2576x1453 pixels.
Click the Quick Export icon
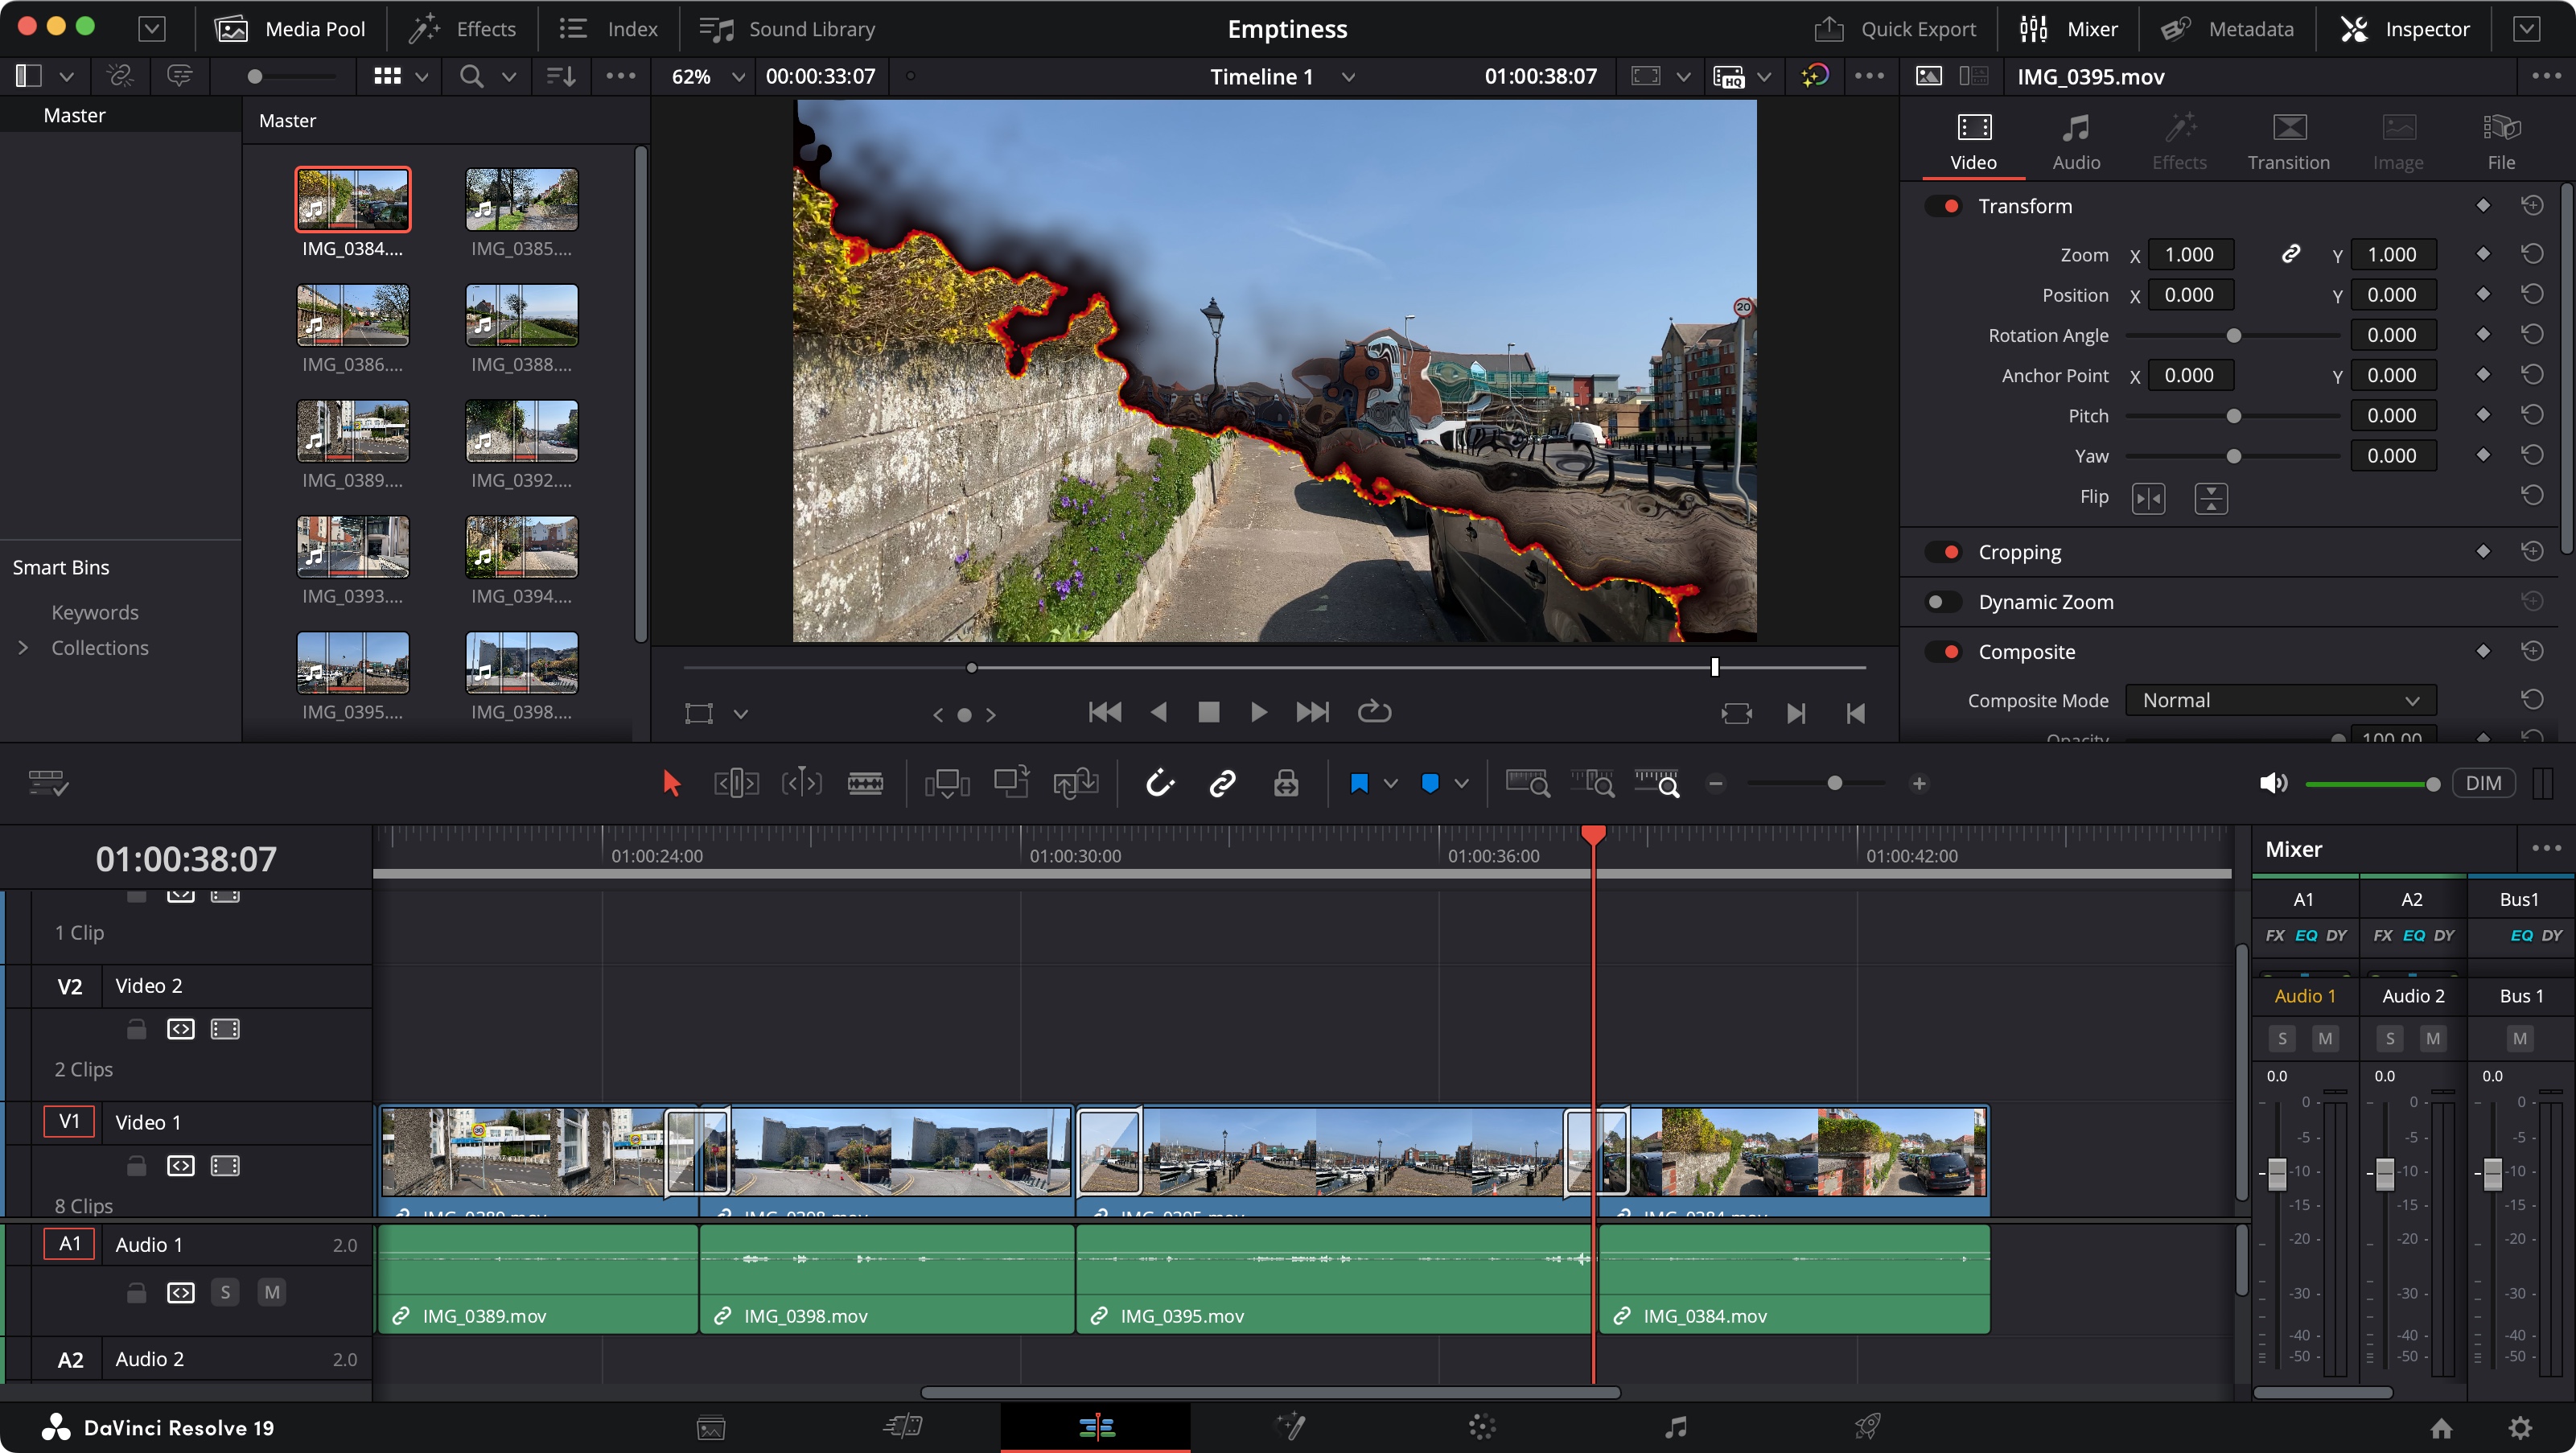click(1831, 28)
